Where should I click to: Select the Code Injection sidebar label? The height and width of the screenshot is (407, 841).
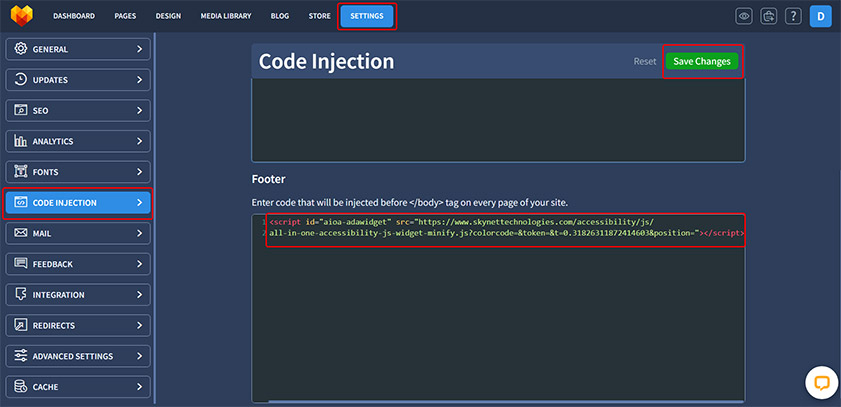click(65, 203)
